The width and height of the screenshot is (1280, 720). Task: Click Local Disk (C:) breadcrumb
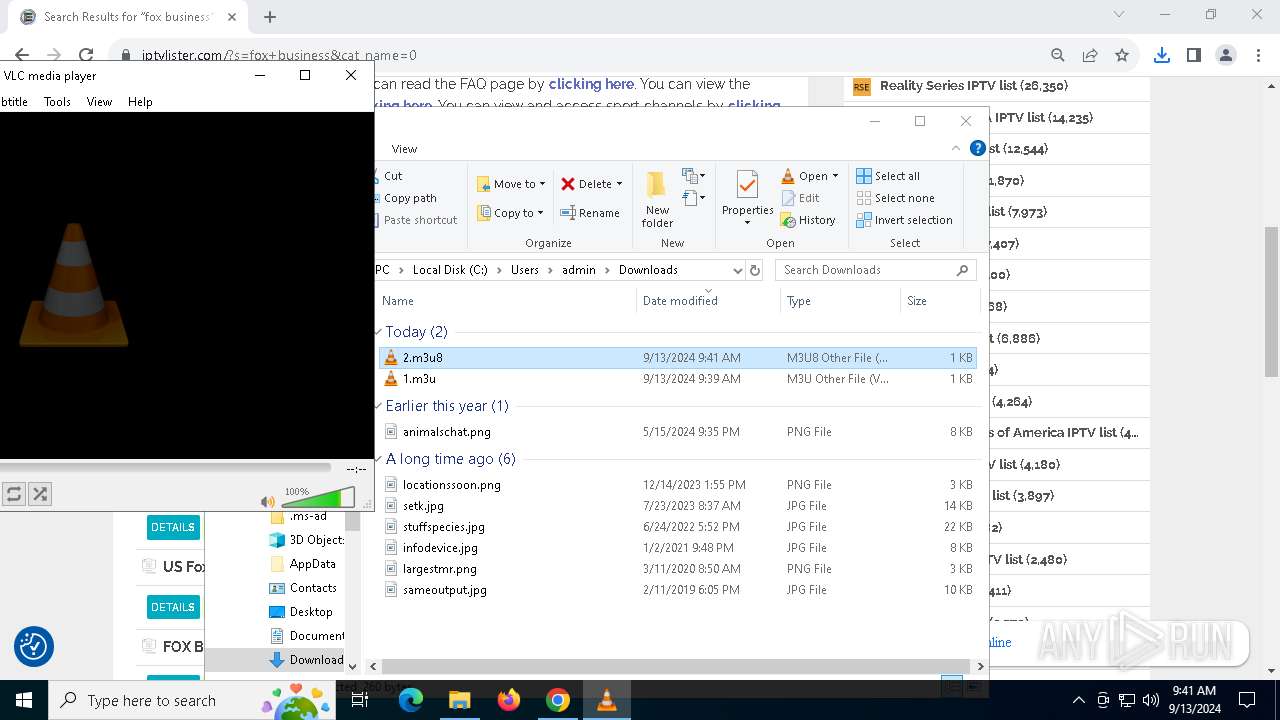coord(450,270)
